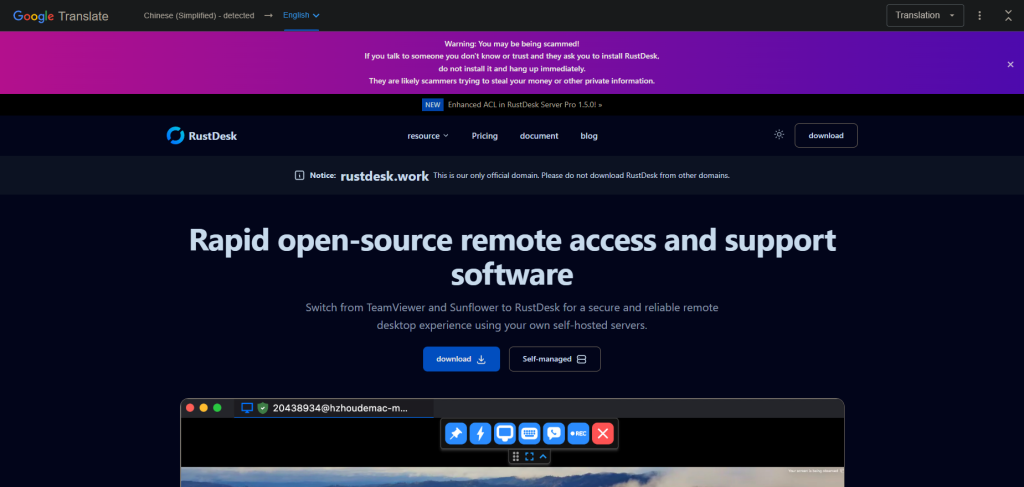
Task: Click the yellow macOS minimize dot in demo window
Action: (x=204, y=407)
